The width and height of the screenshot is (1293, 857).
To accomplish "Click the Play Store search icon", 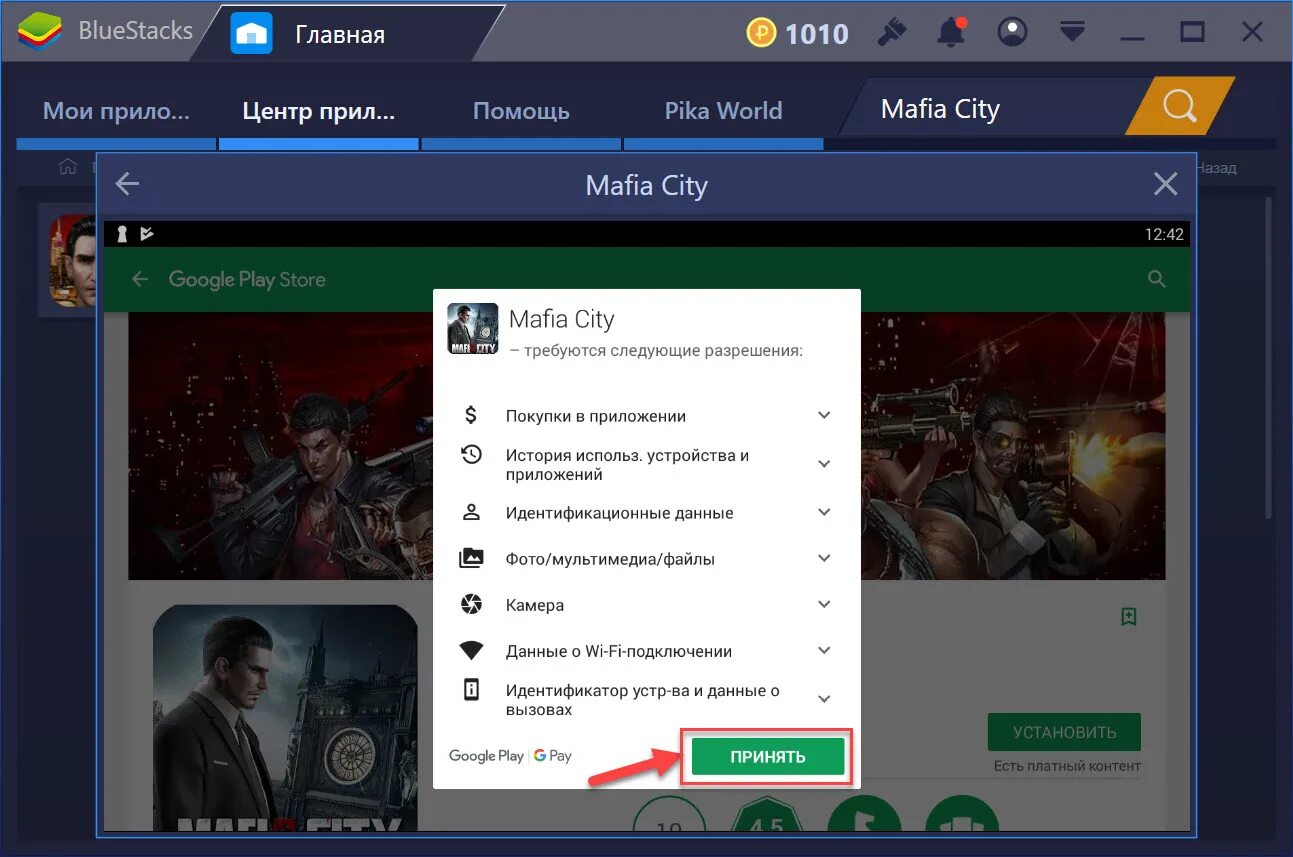I will (x=1157, y=280).
